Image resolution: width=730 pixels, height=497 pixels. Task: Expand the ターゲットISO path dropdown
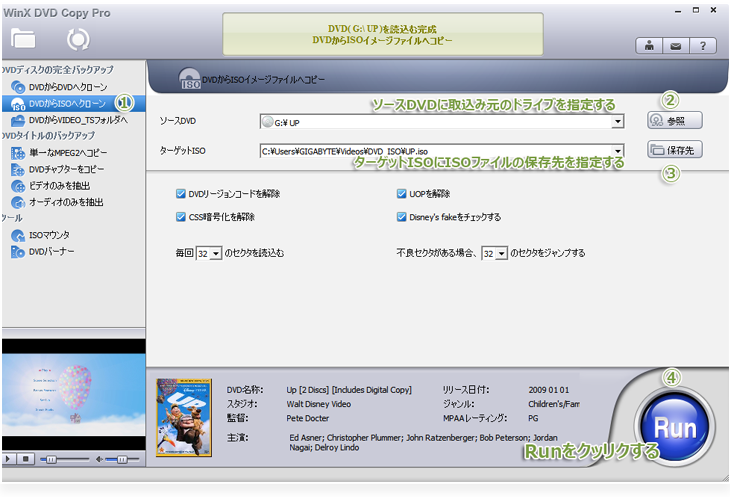tap(619, 152)
